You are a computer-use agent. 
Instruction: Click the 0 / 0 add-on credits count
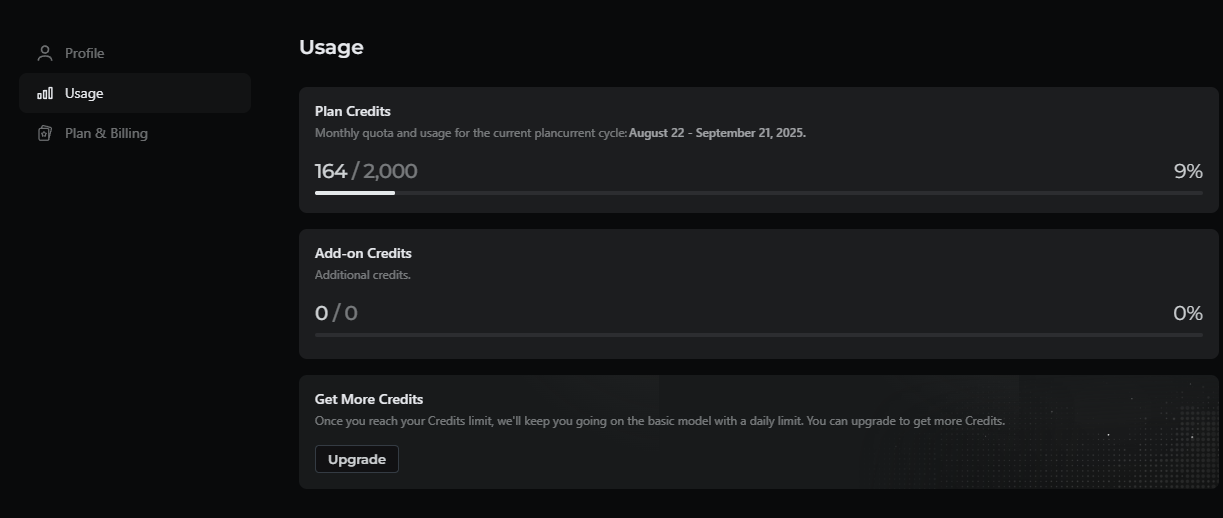tap(336, 313)
